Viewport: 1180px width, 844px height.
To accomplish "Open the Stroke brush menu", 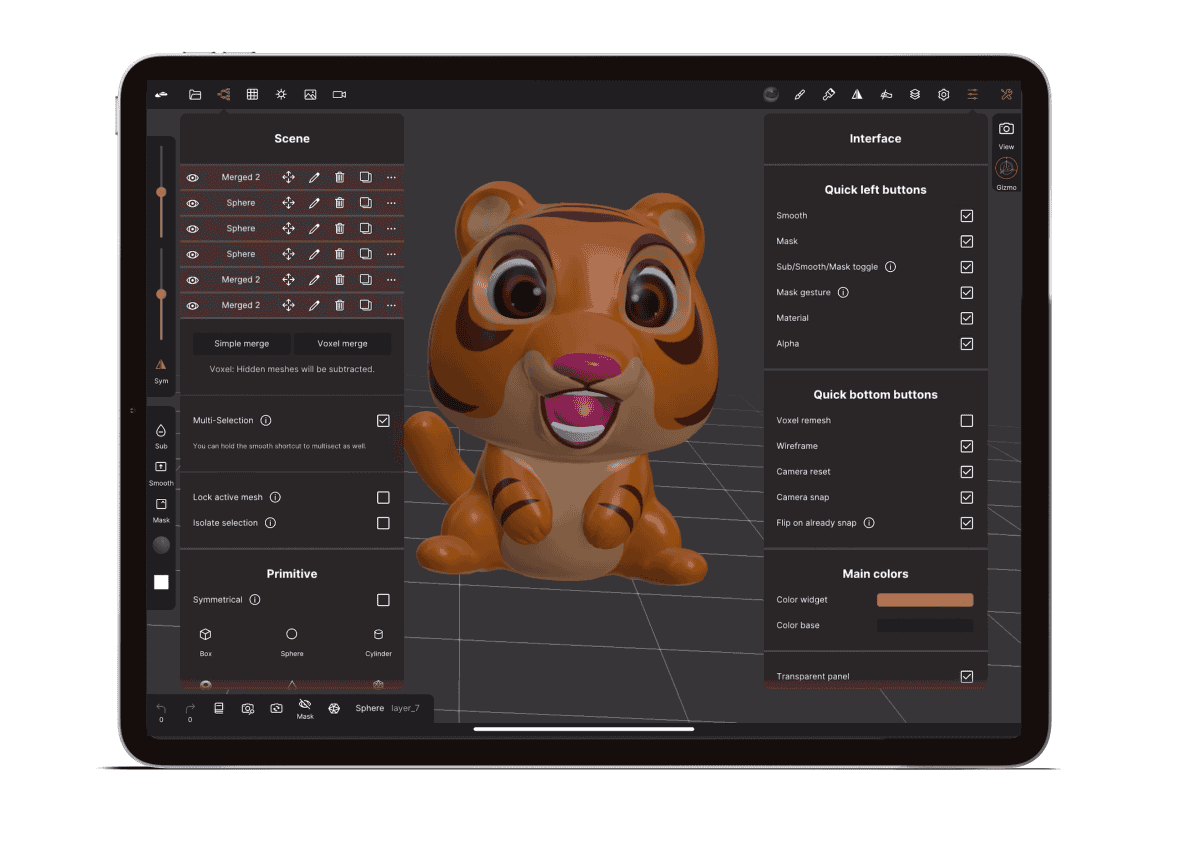I will (799, 95).
